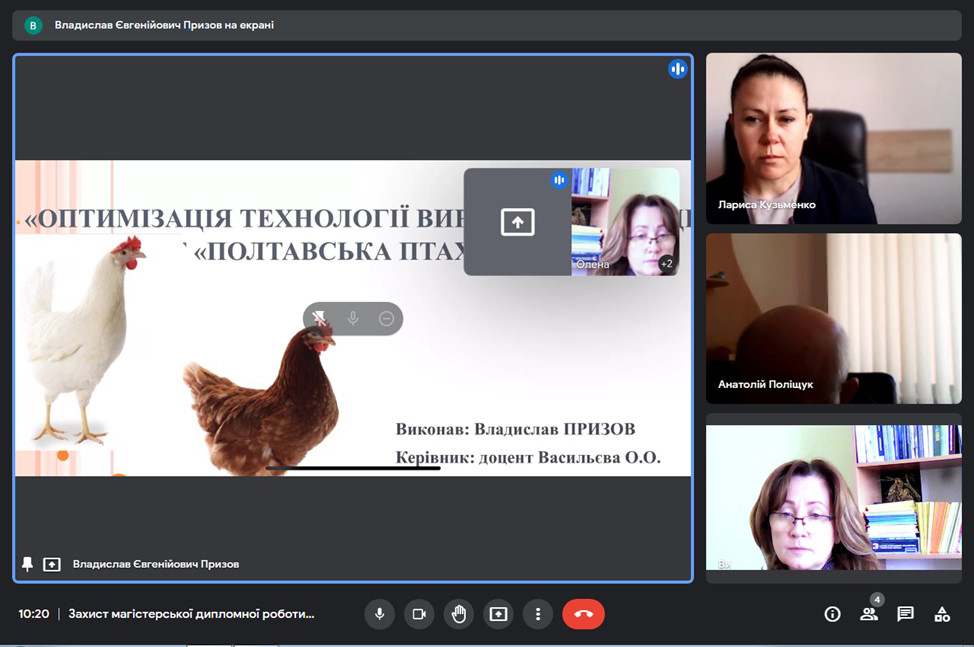This screenshot has width=974, height=647.
Task: Click the presenter name label 'Владислав Євгенійович Призов'
Action: coord(156,564)
